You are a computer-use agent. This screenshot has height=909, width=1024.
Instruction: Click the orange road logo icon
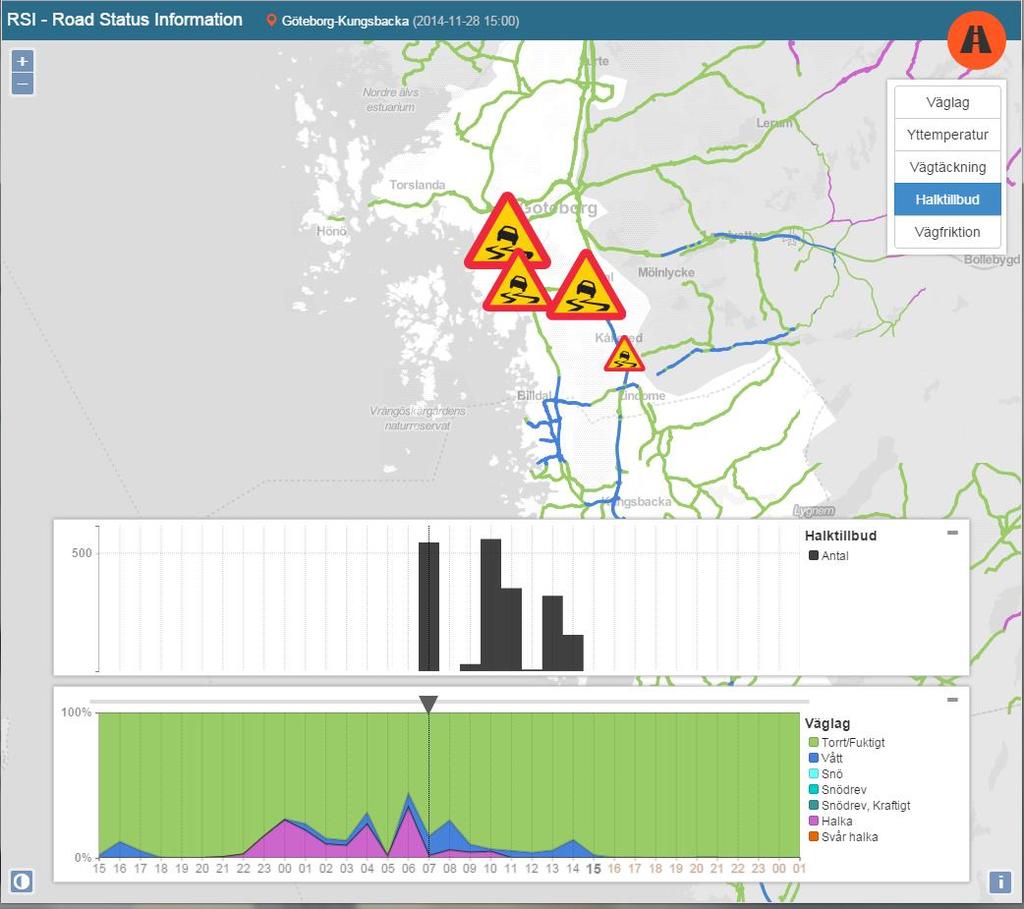click(x=976, y=40)
